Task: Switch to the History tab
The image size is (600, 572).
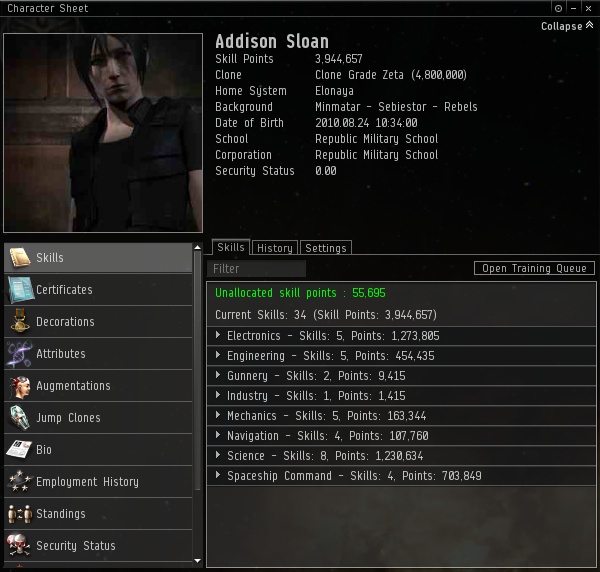Action: 275,248
